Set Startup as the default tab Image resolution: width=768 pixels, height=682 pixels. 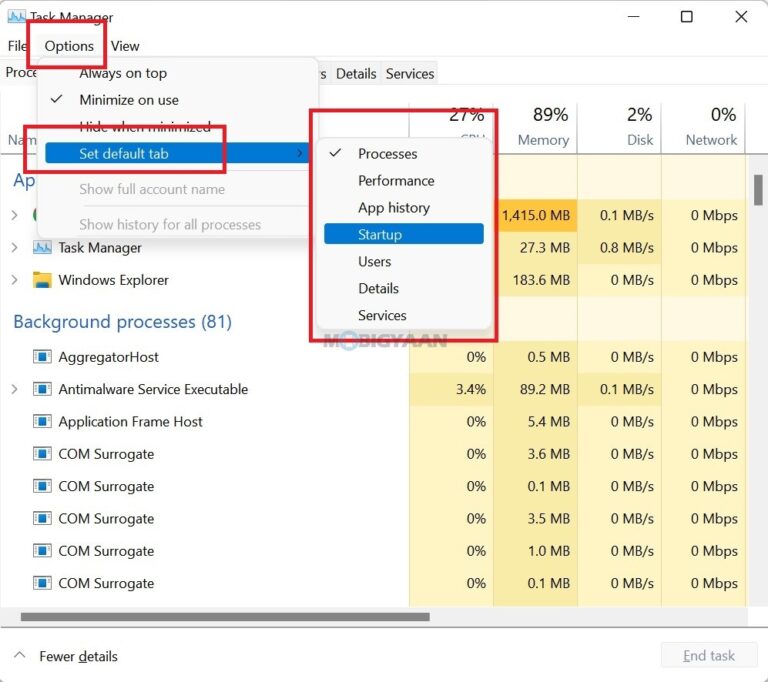(x=404, y=234)
